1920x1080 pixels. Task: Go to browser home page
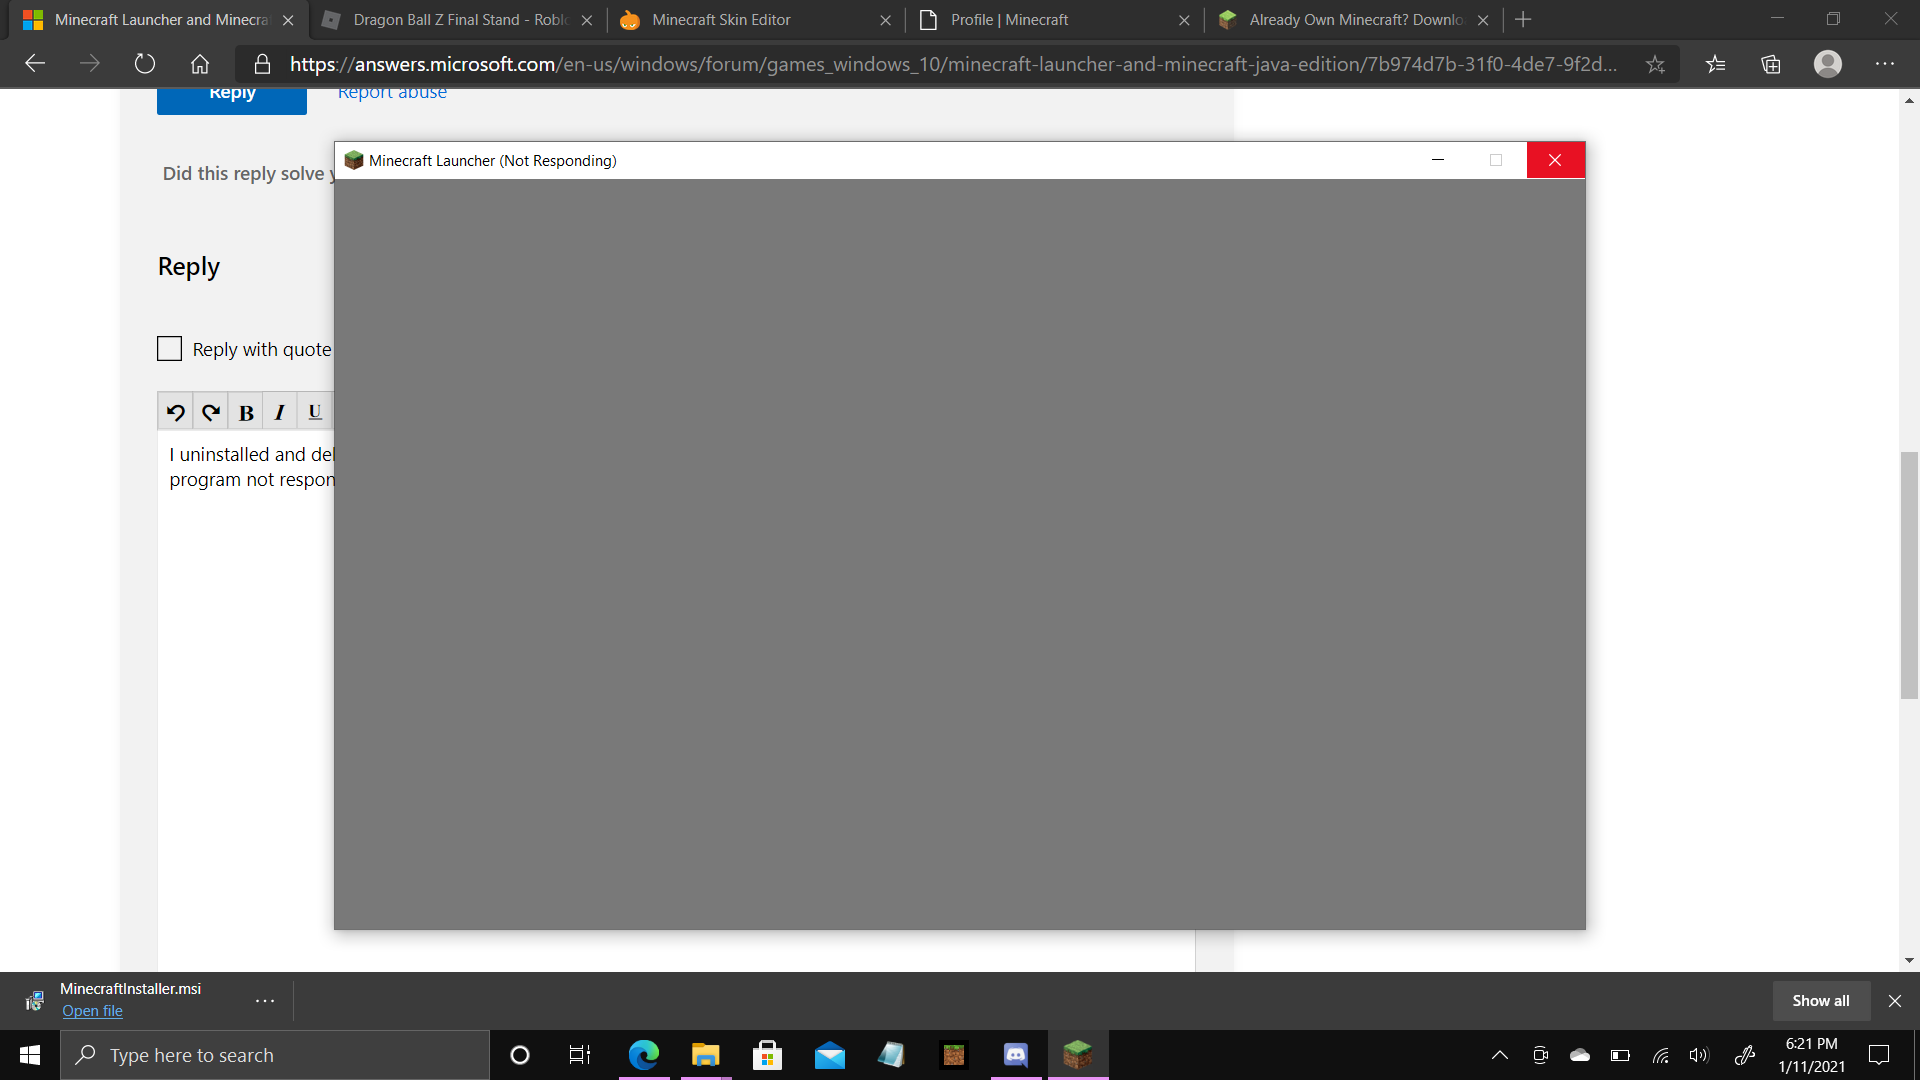[200, 64]
